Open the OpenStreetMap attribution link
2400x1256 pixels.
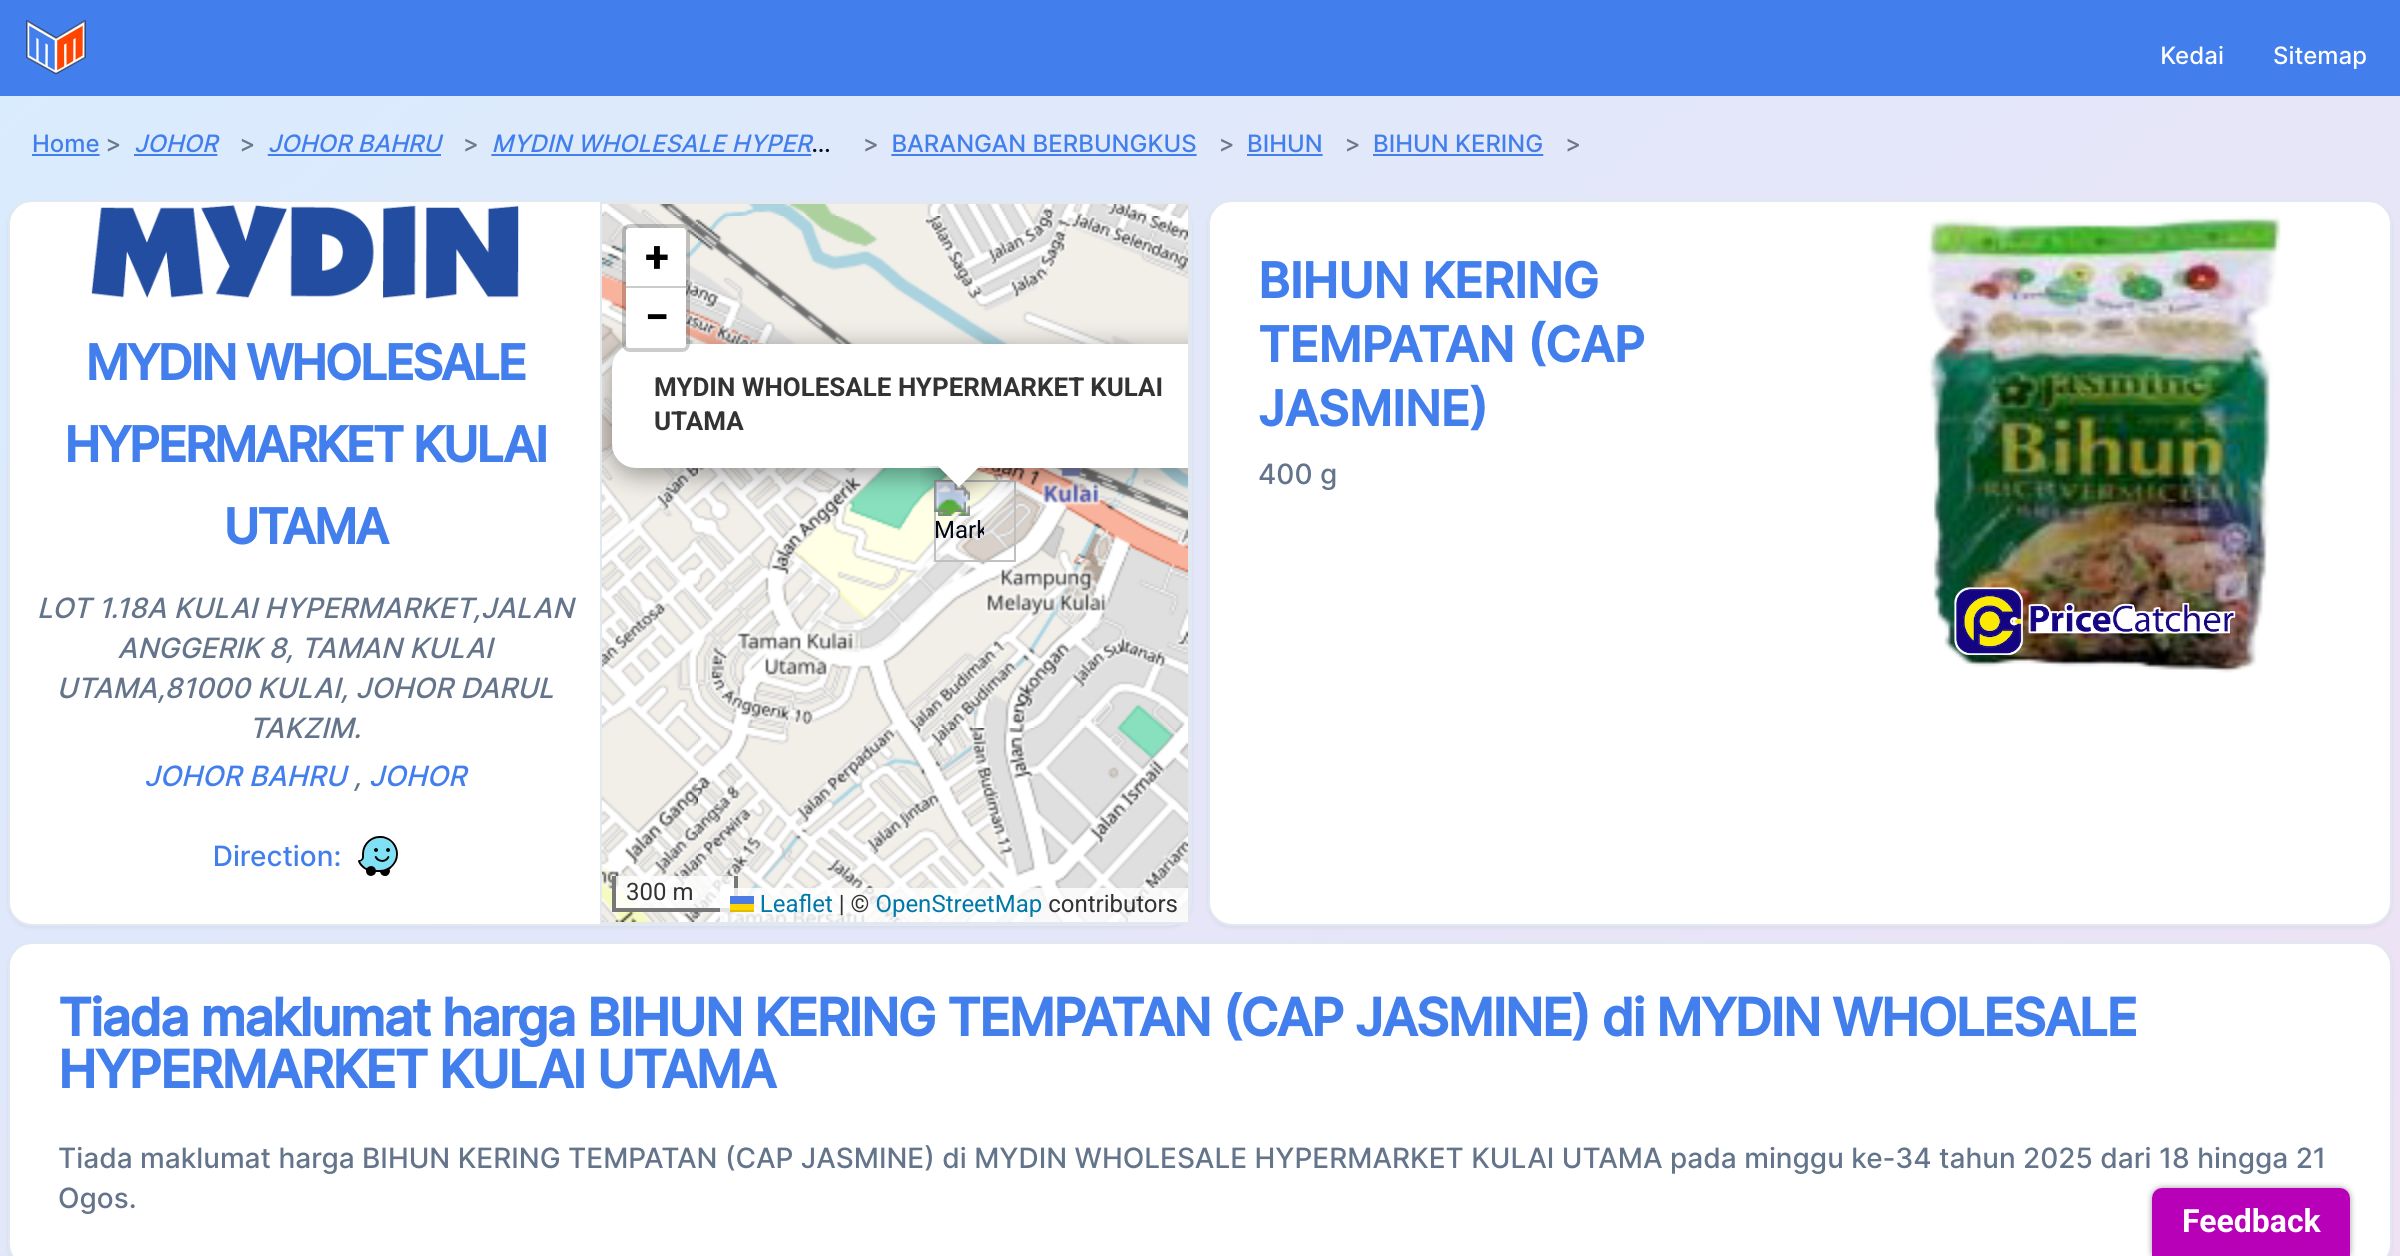coord(958,904)
